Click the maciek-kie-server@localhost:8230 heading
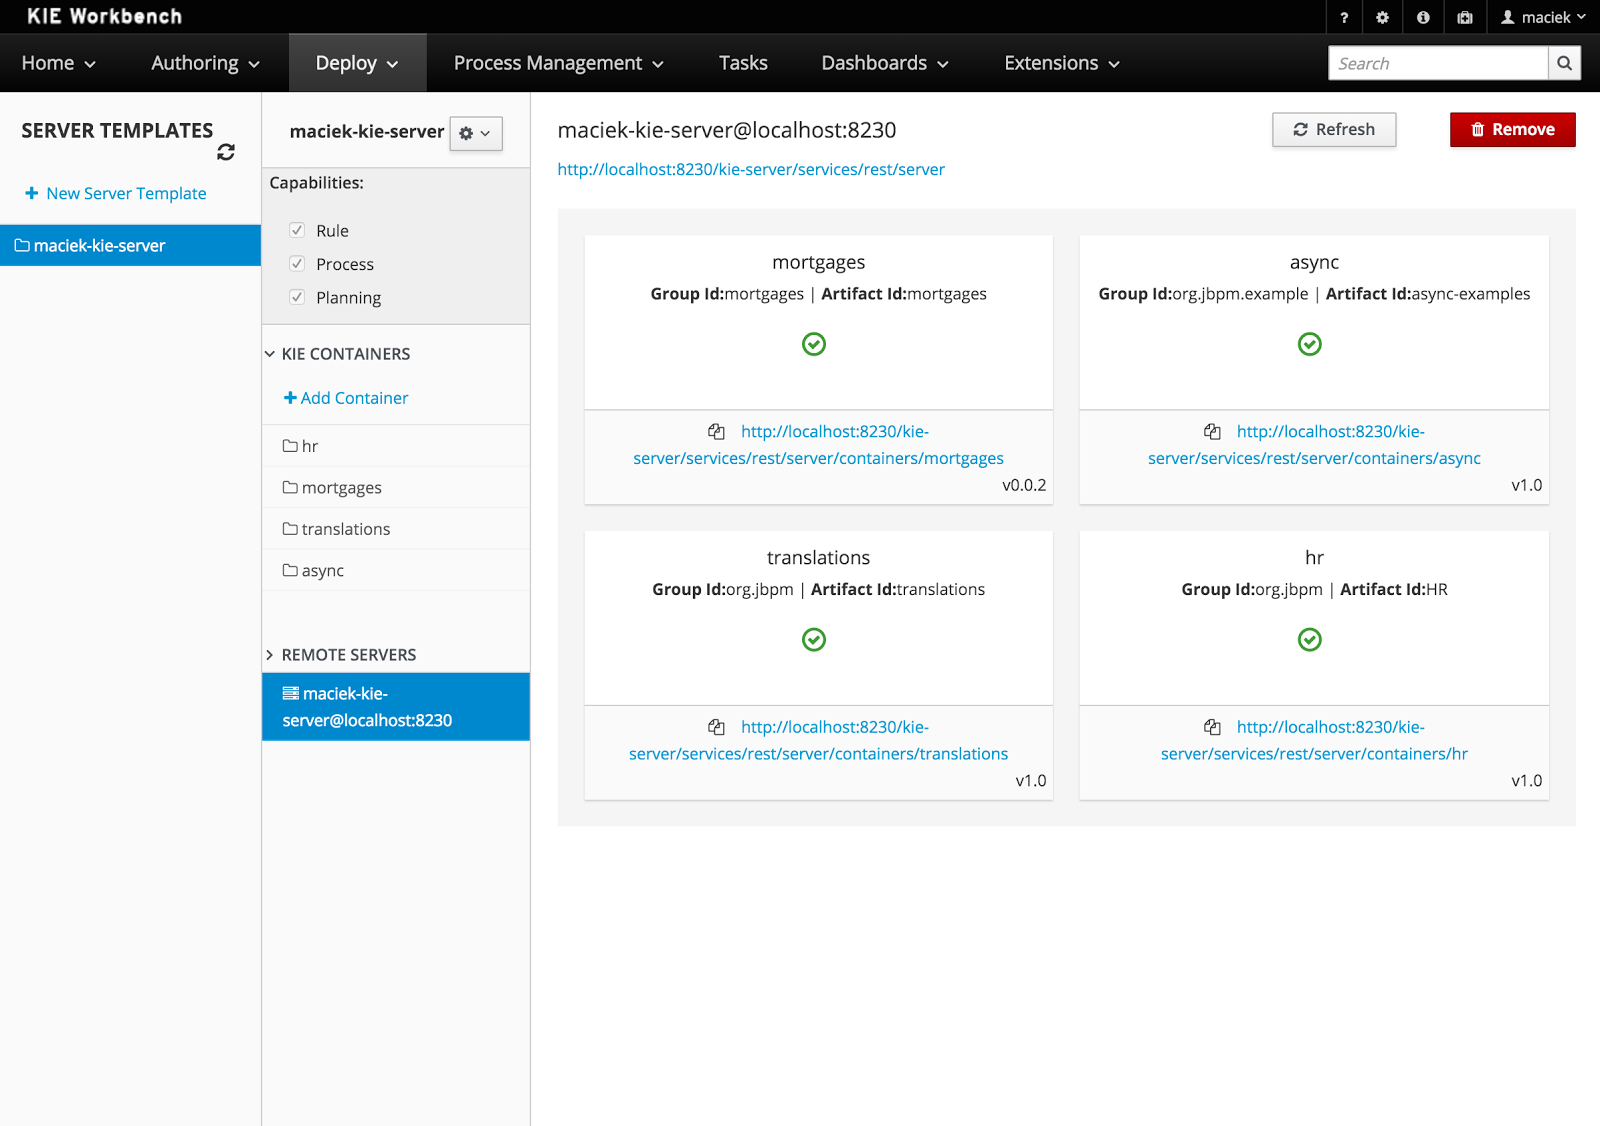The image size is (1600, 1126). click(727, 130)
